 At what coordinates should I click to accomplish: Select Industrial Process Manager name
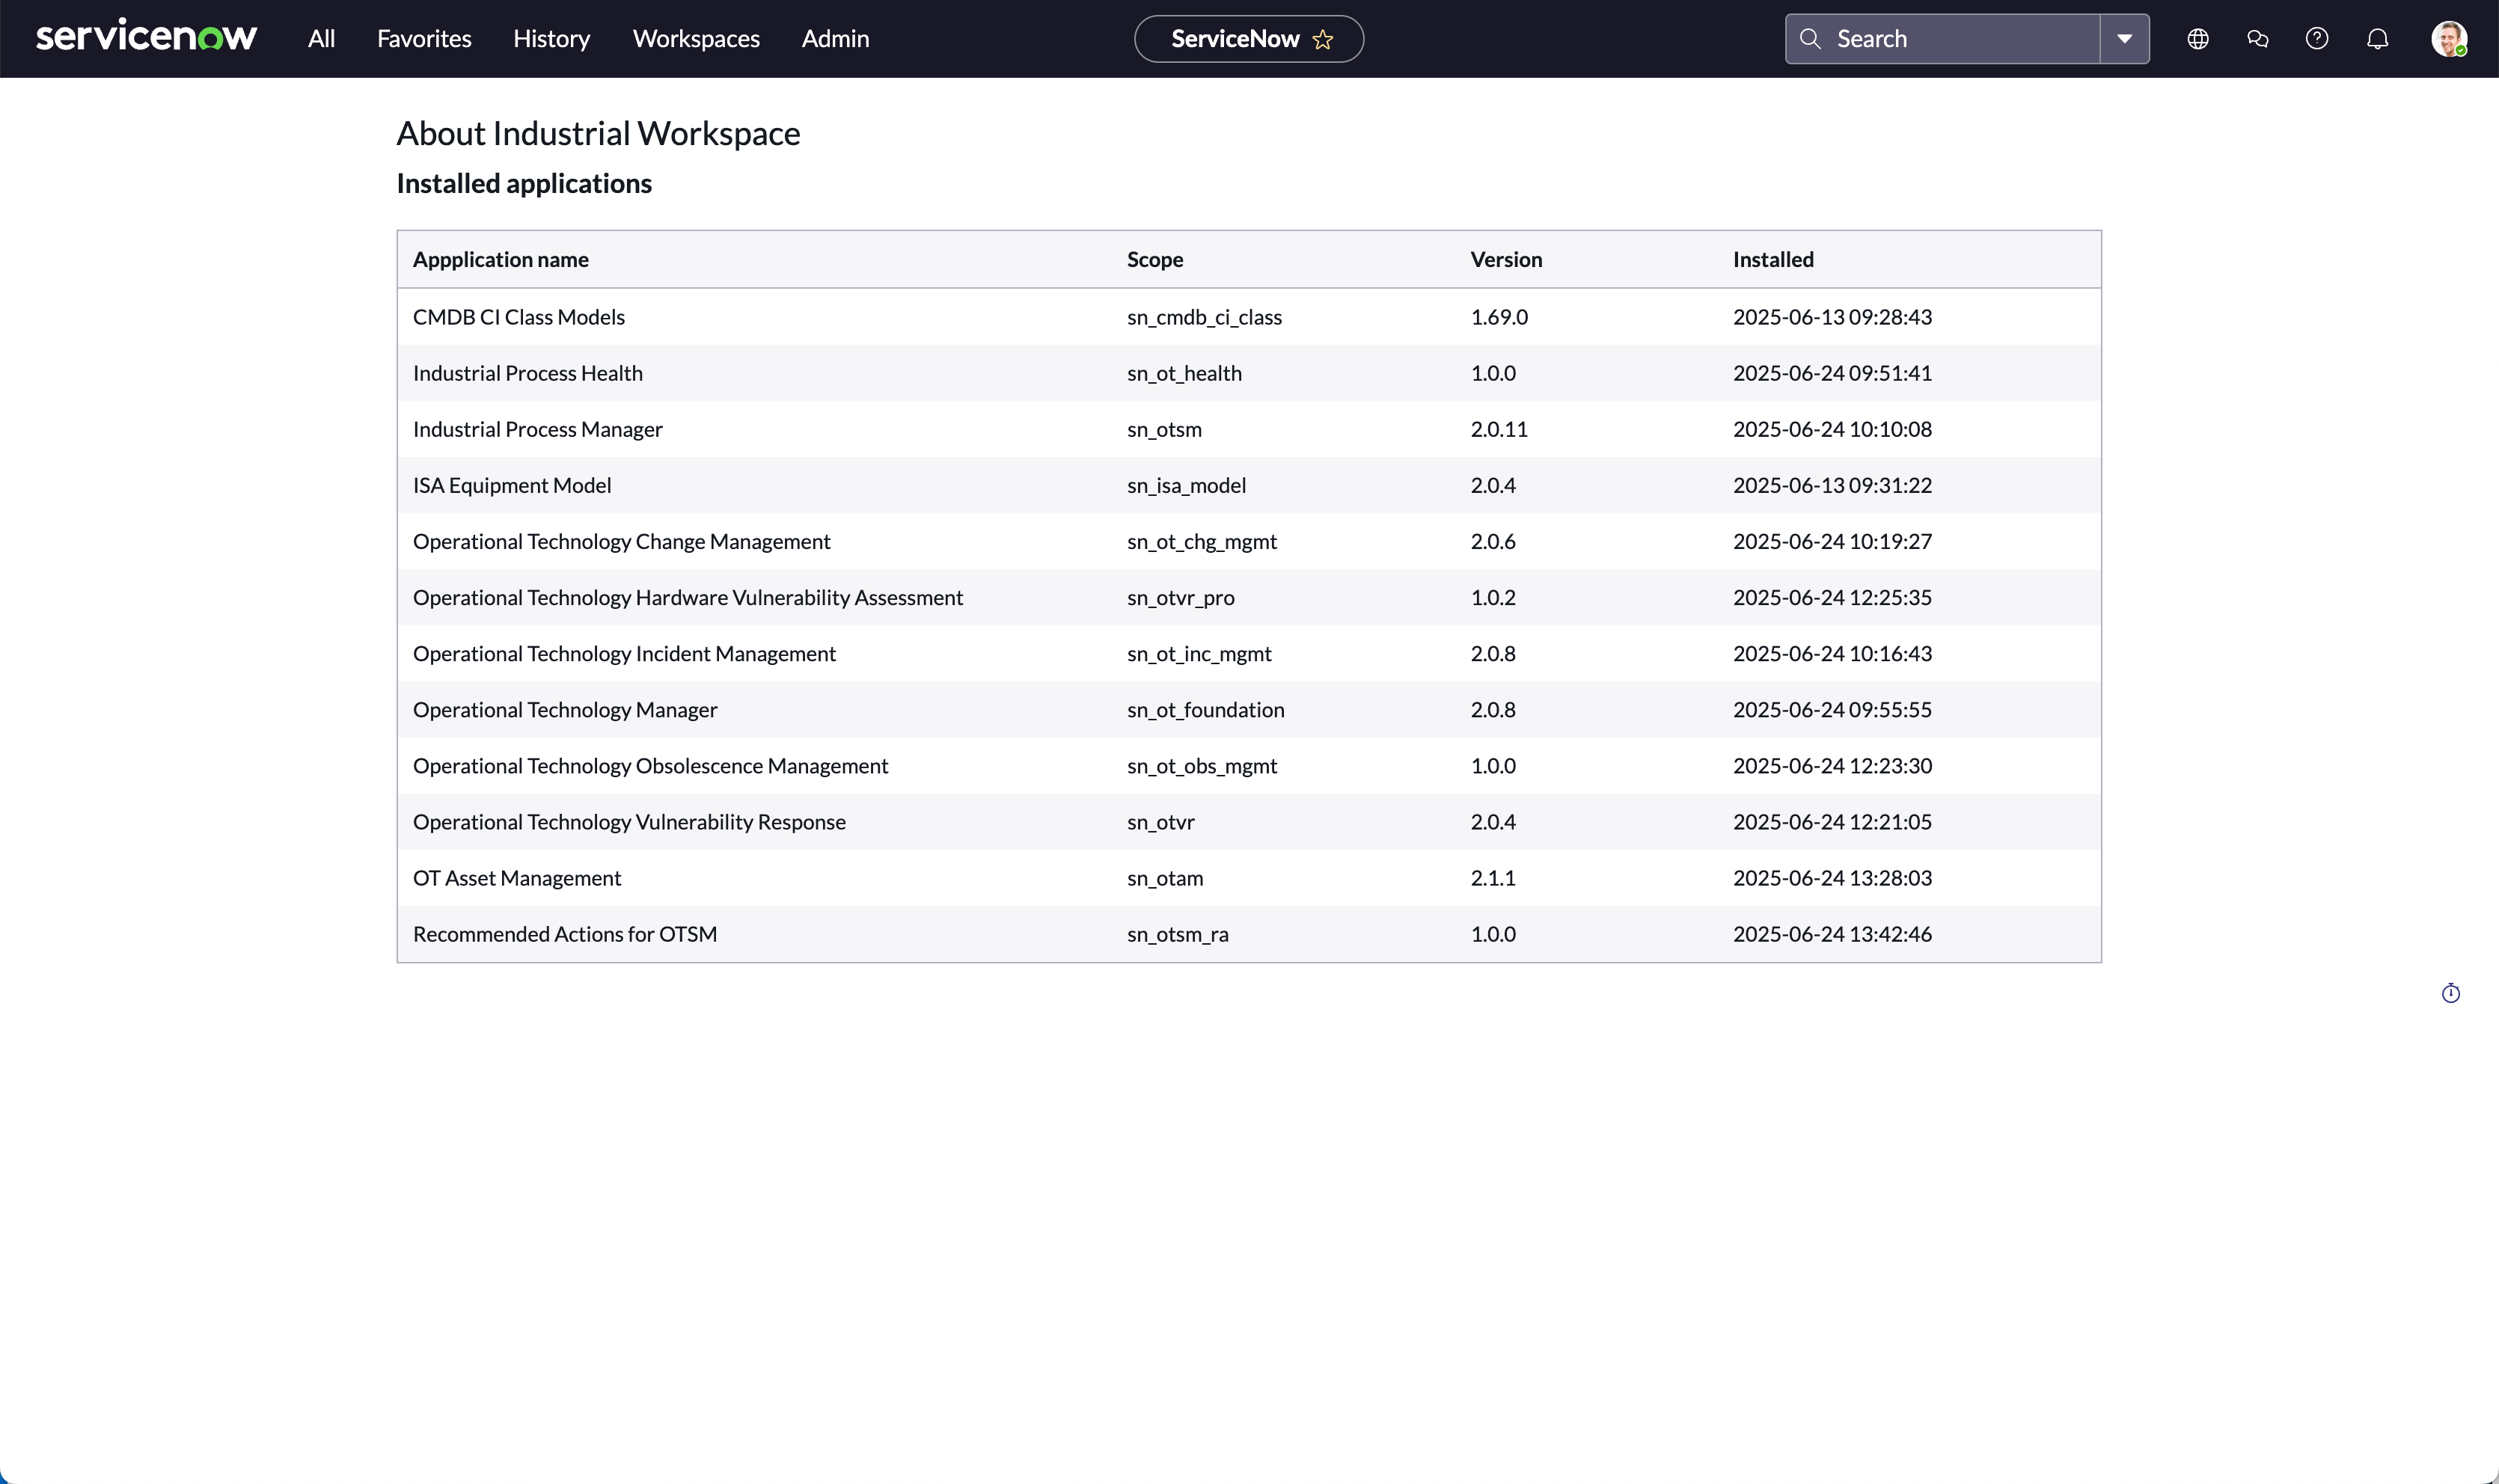coord(538,429)
